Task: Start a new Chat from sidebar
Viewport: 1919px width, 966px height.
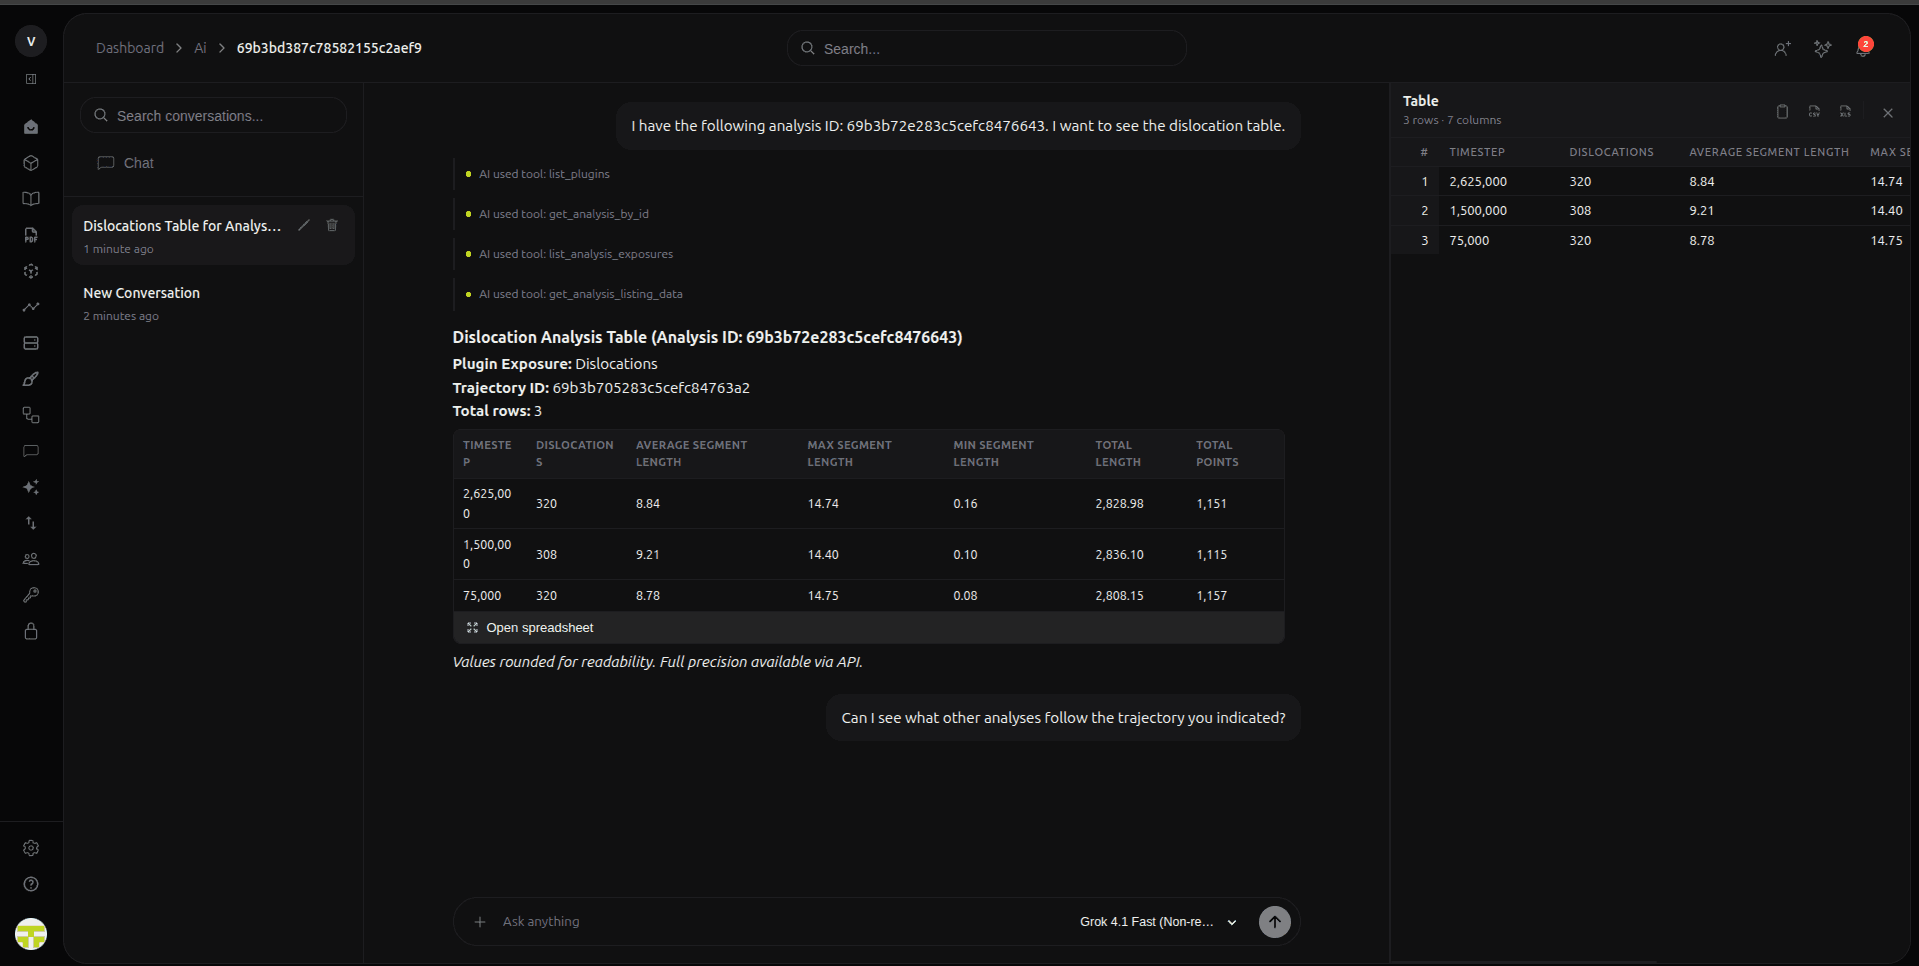Action: point(126,163)
